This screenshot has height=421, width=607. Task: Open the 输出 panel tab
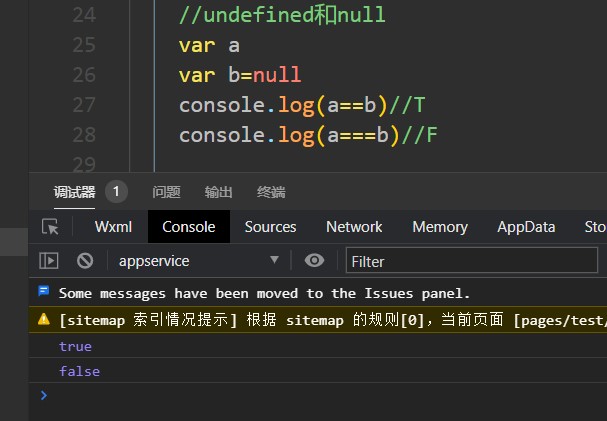(218, 192)
